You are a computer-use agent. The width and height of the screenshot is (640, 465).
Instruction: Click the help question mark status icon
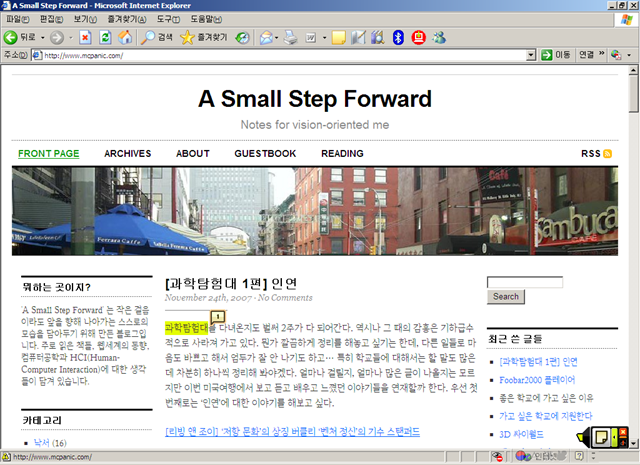(578, 456)
